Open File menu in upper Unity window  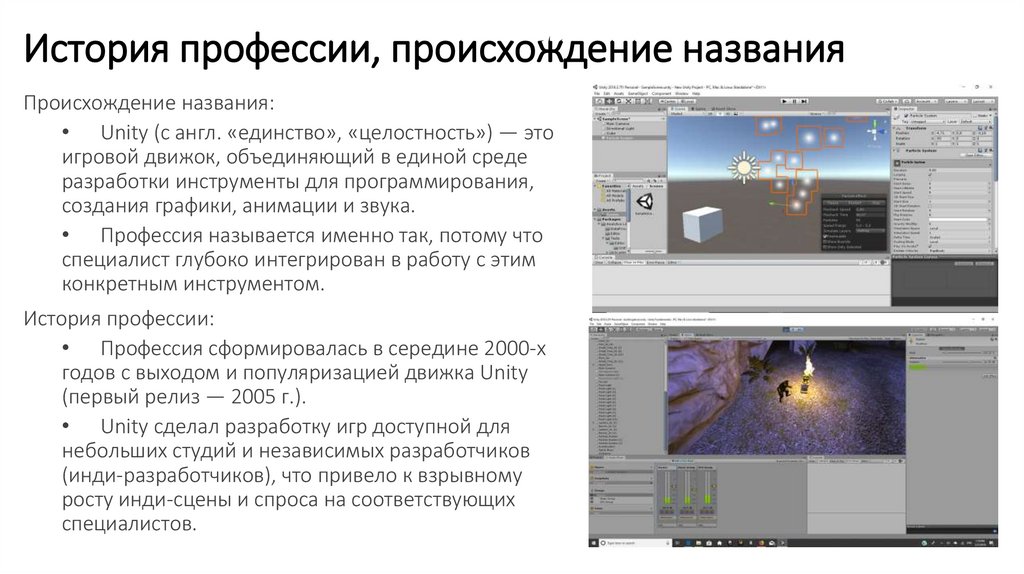coord(597,93)
